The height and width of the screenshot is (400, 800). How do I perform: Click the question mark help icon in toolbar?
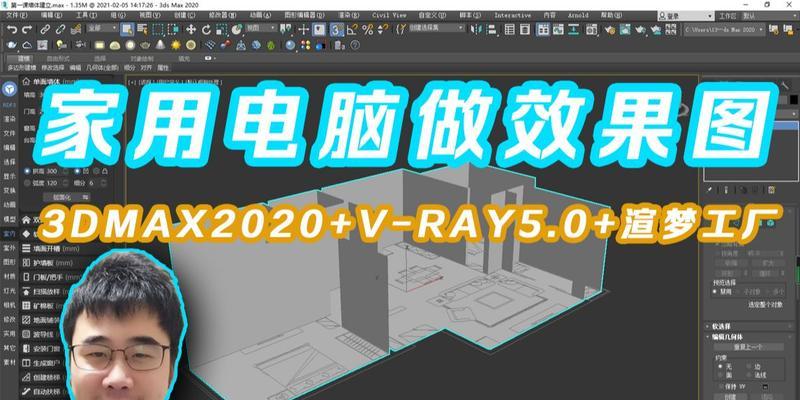[355, 45]
